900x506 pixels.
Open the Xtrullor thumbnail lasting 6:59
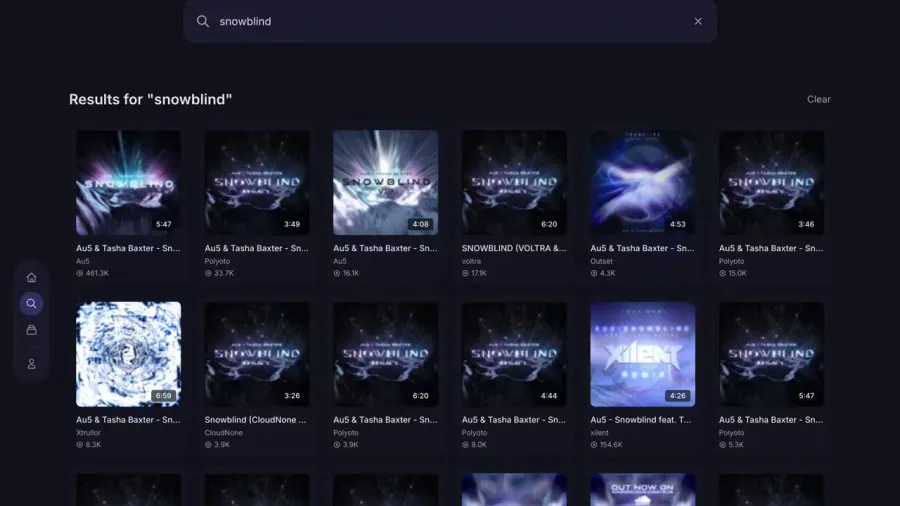pyautogui.click(x=129, y=354)
